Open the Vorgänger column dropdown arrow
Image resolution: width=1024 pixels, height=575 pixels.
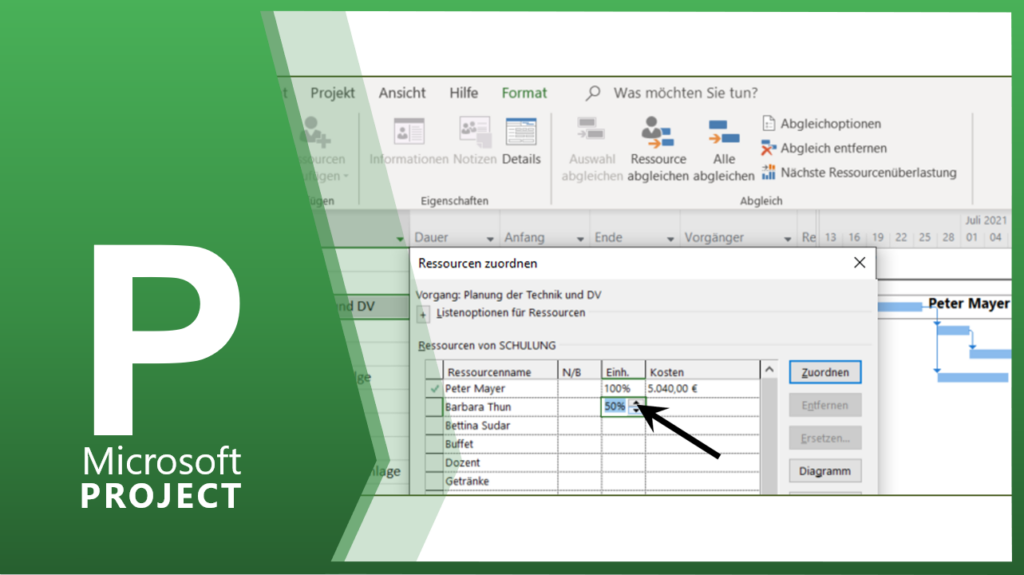click(787, 239)
